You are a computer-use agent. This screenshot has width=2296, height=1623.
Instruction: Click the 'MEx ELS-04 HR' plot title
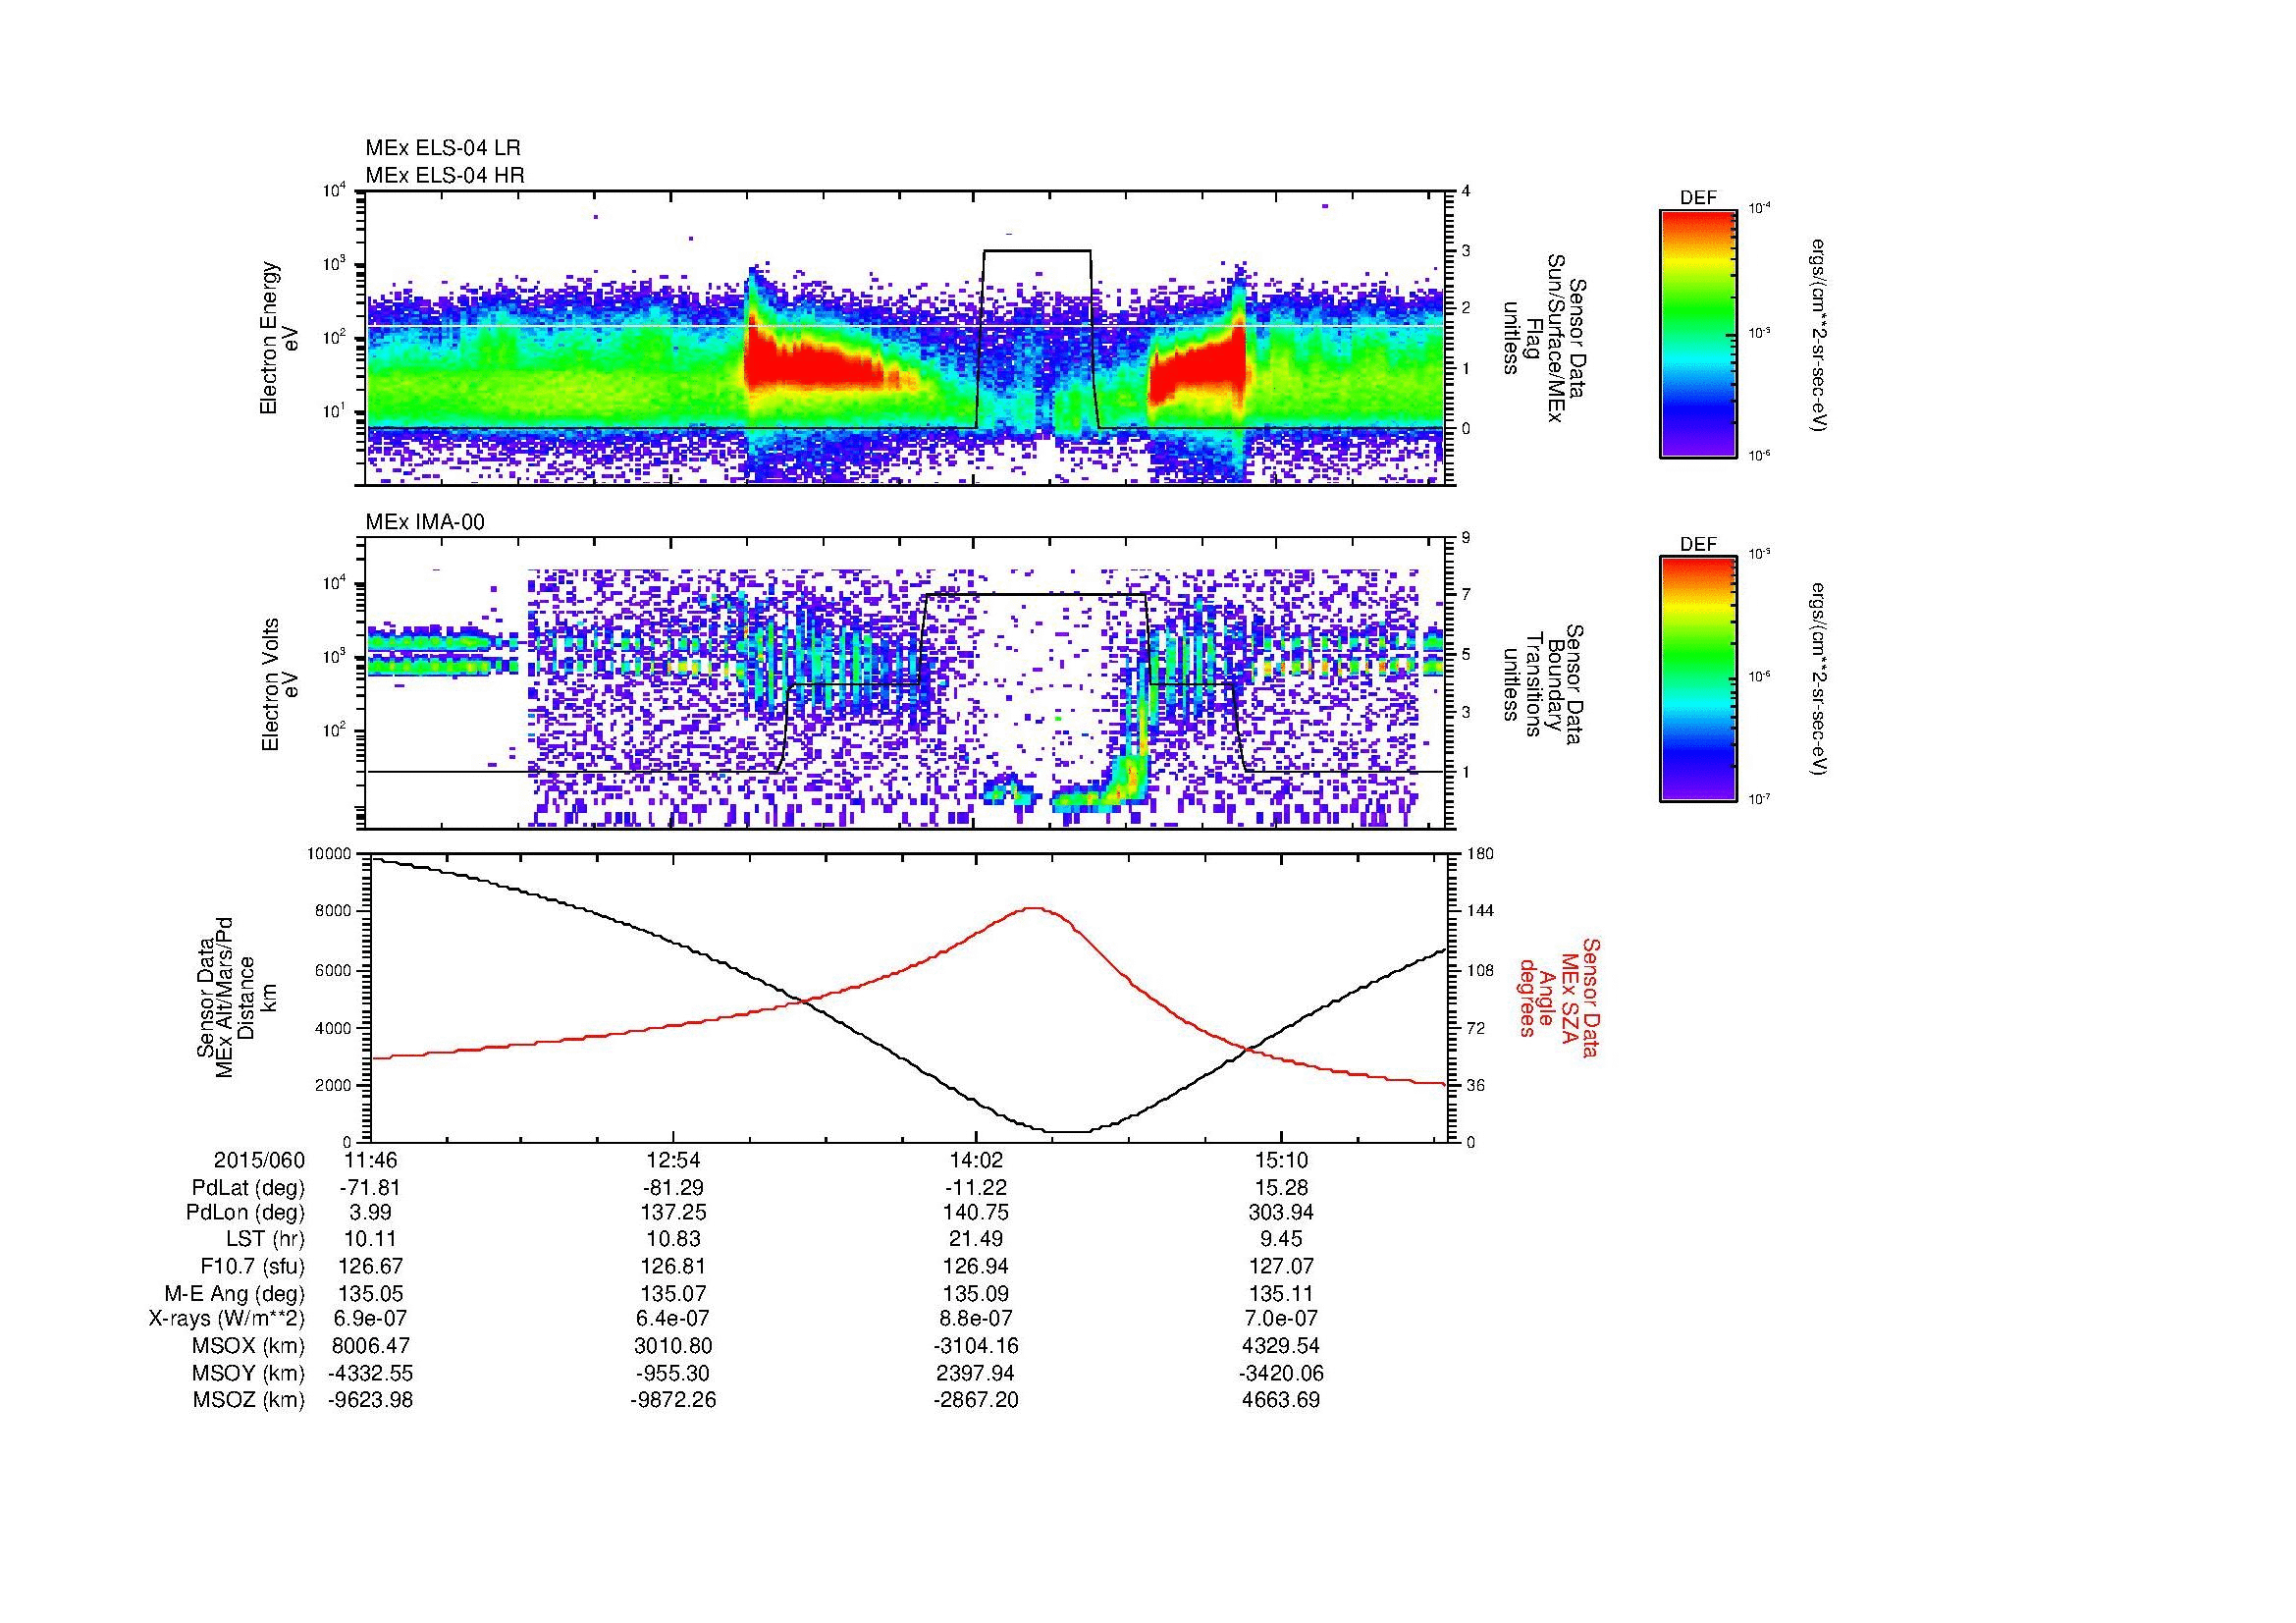pyautogui.click(x=444, y=176)
